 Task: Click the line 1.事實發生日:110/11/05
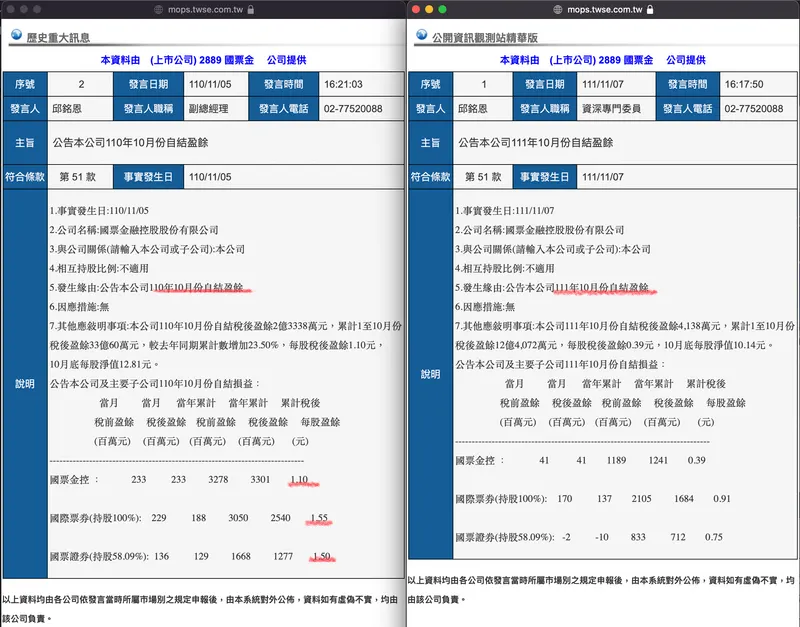(99, 211)
